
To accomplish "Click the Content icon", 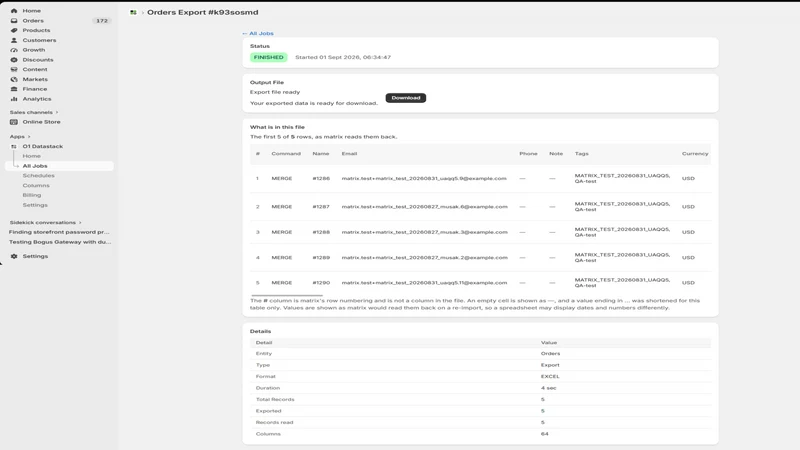I will 14,69.
